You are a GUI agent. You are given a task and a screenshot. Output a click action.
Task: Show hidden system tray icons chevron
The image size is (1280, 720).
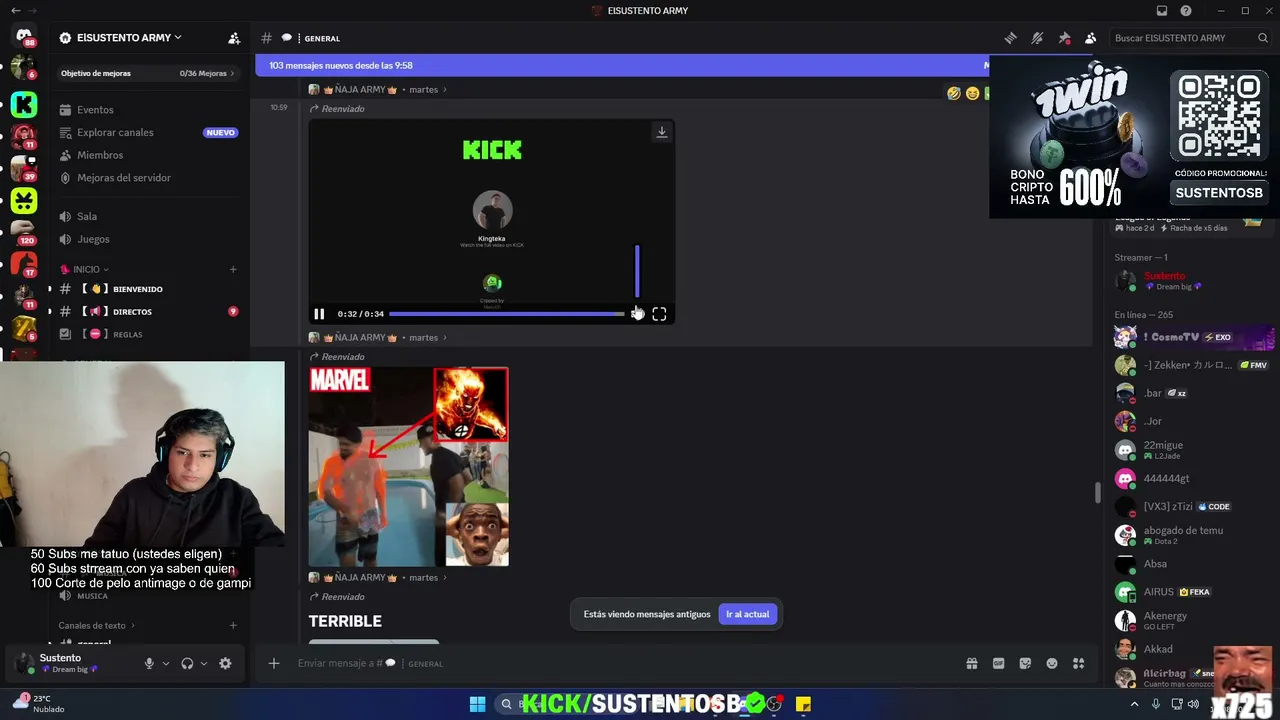[x=1134, y=704]
